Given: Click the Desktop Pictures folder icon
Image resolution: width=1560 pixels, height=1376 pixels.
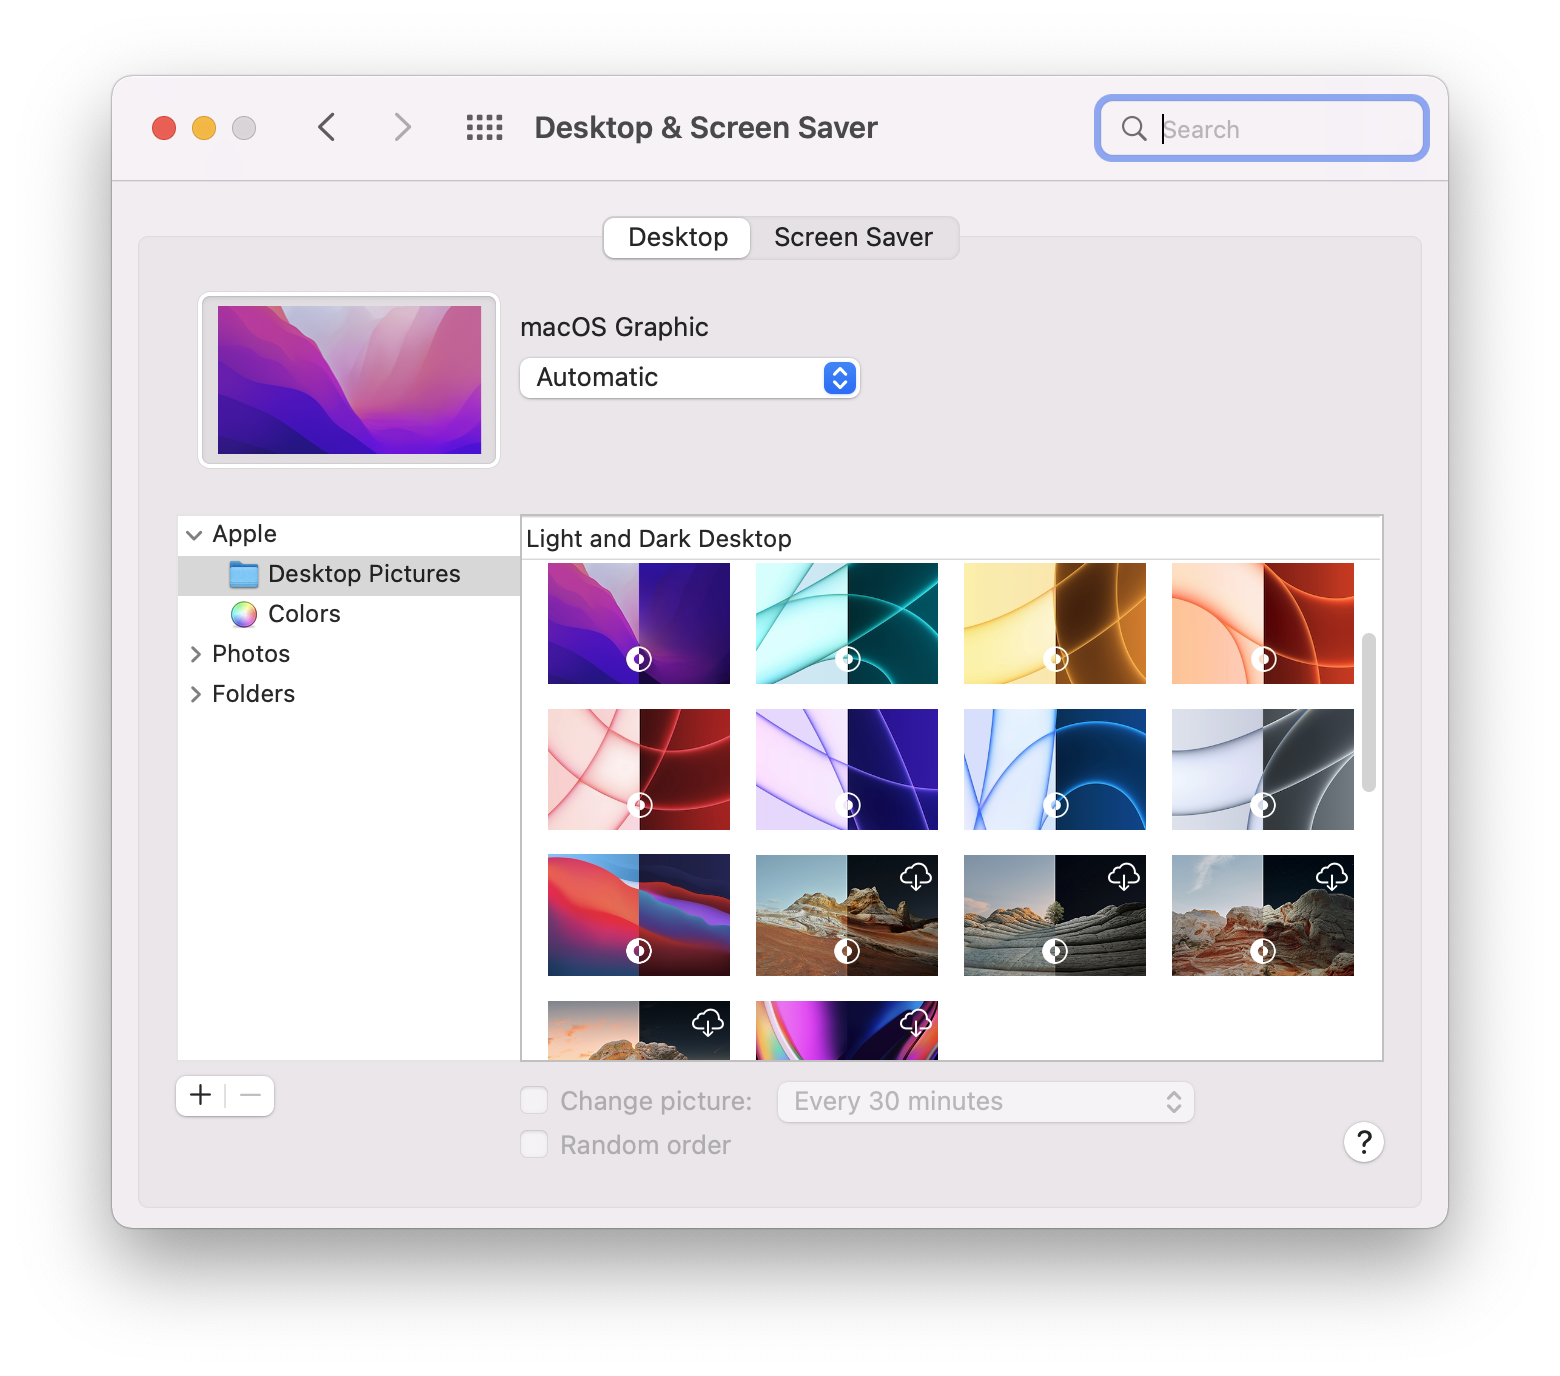Looking at the screenshot, I should point(244,574).
